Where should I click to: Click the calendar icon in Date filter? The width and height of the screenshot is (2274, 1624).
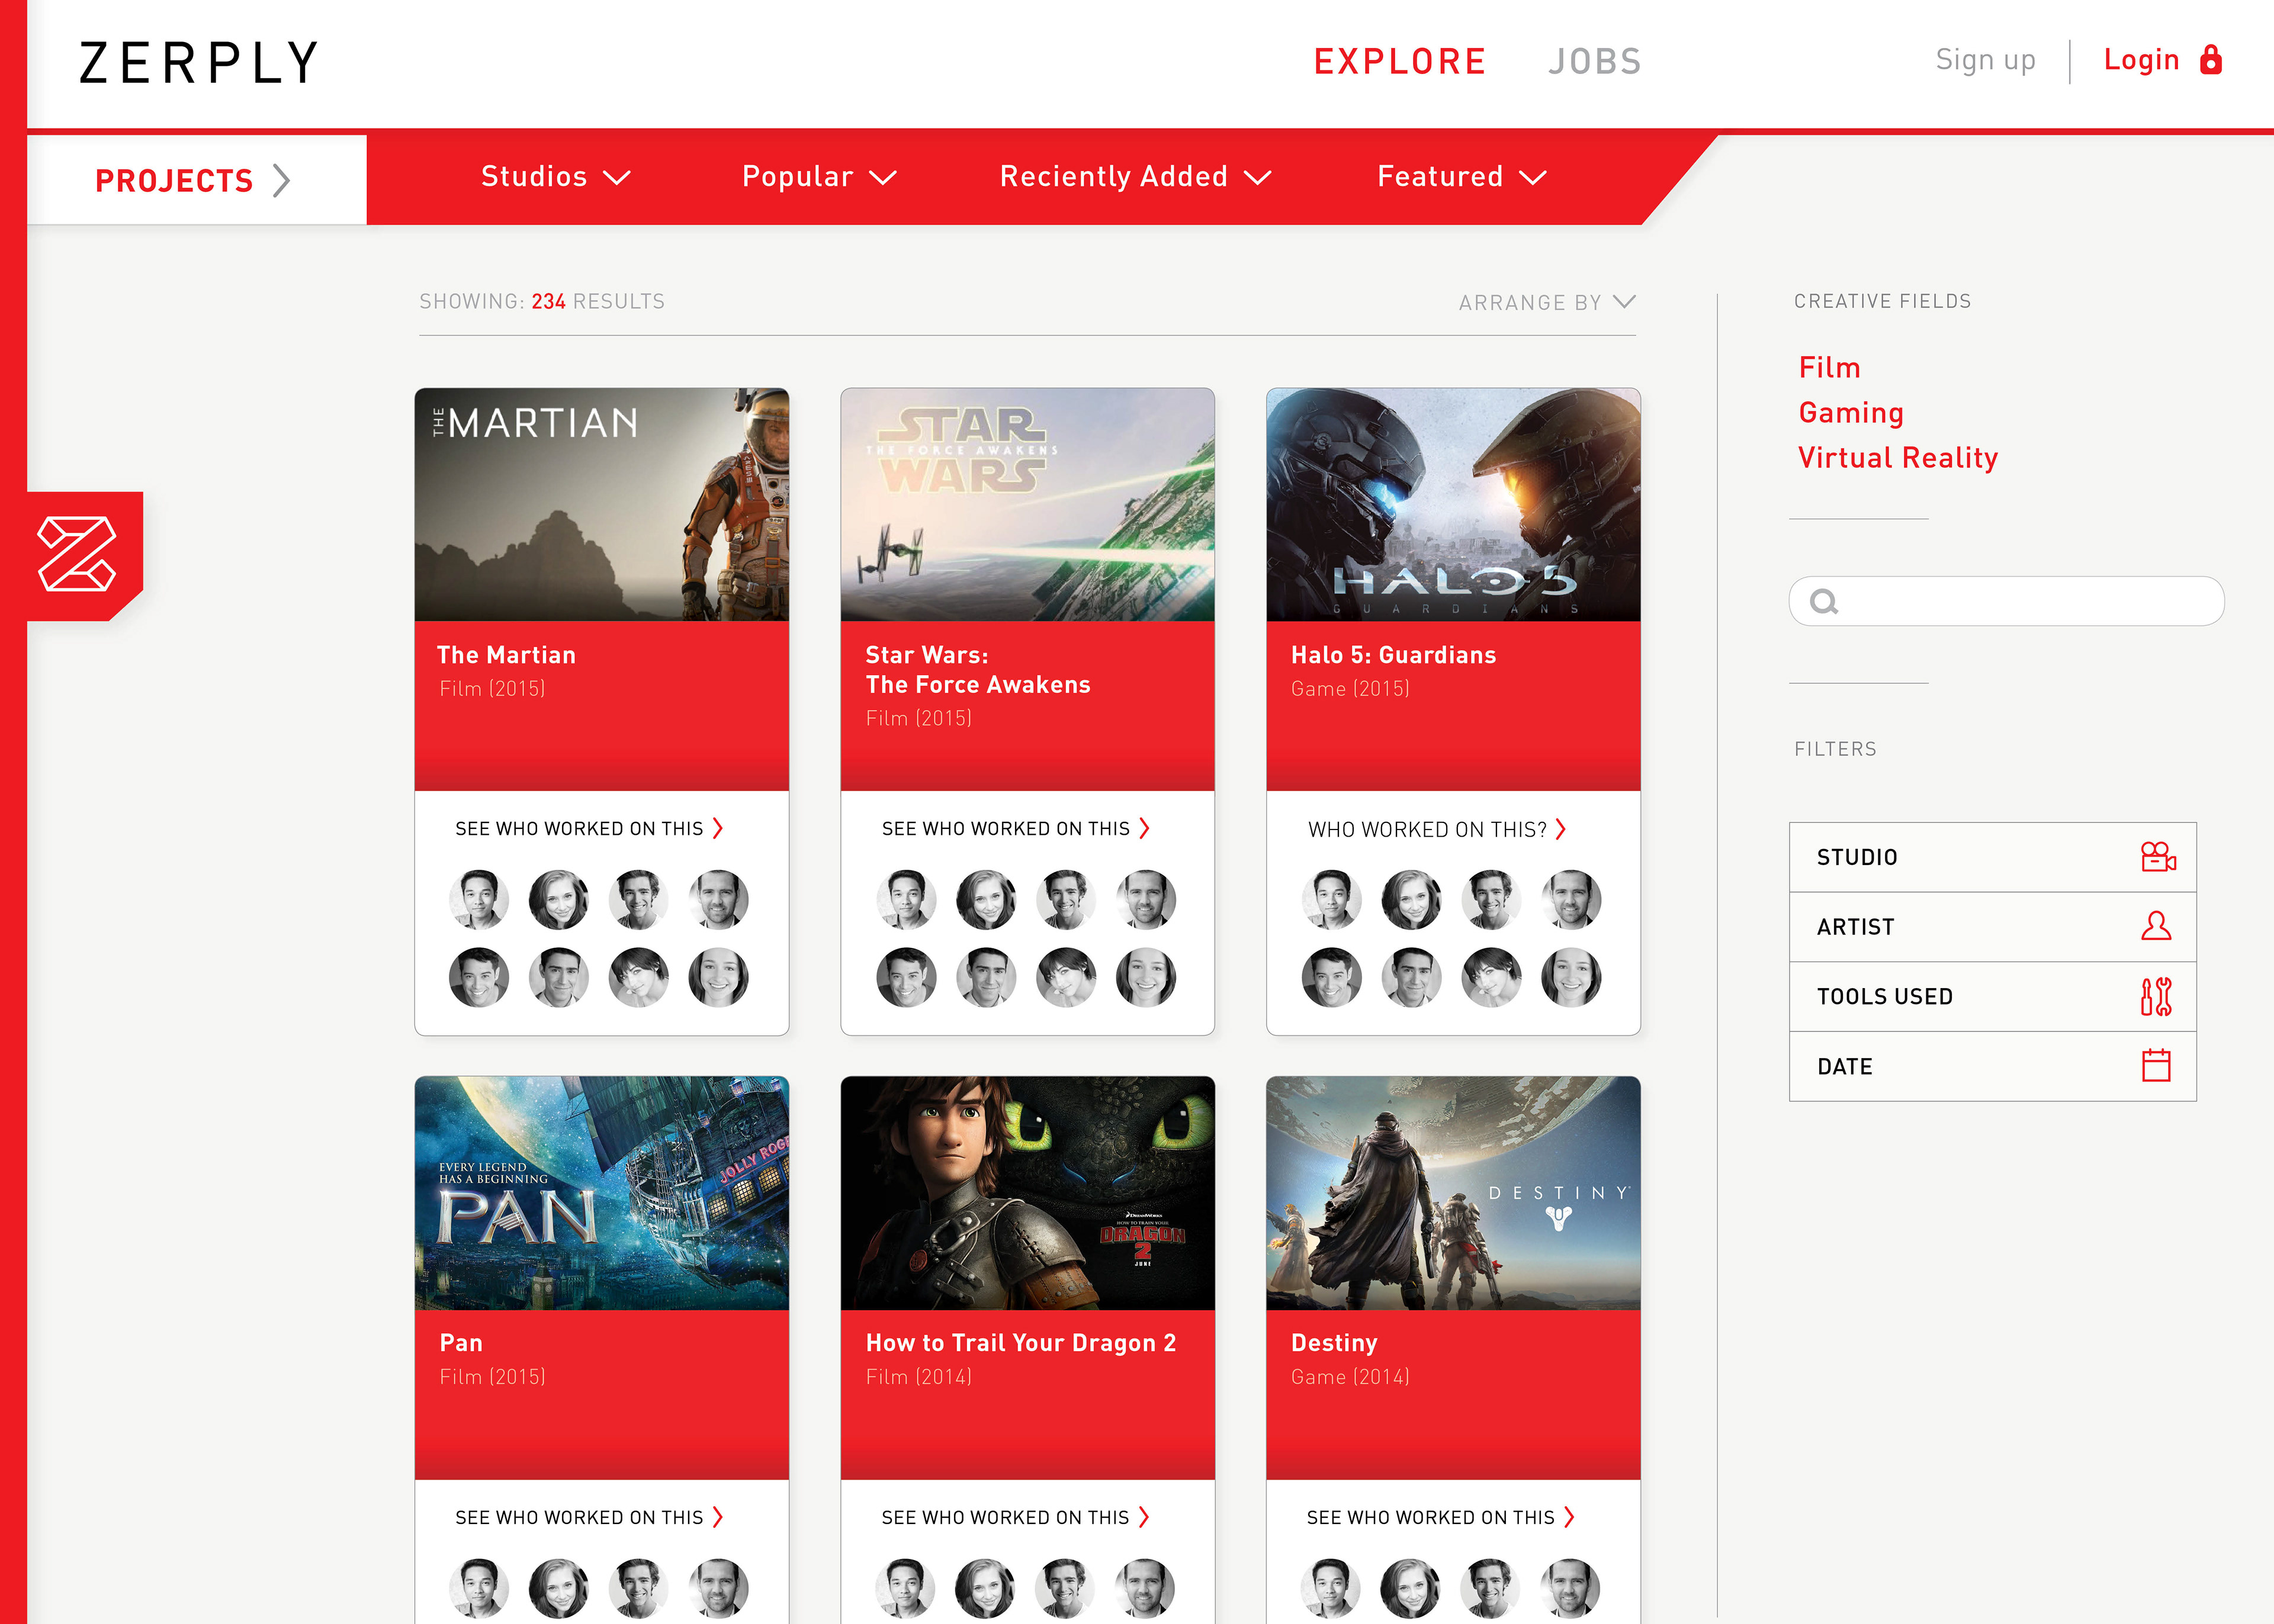coord(2156,1065)
